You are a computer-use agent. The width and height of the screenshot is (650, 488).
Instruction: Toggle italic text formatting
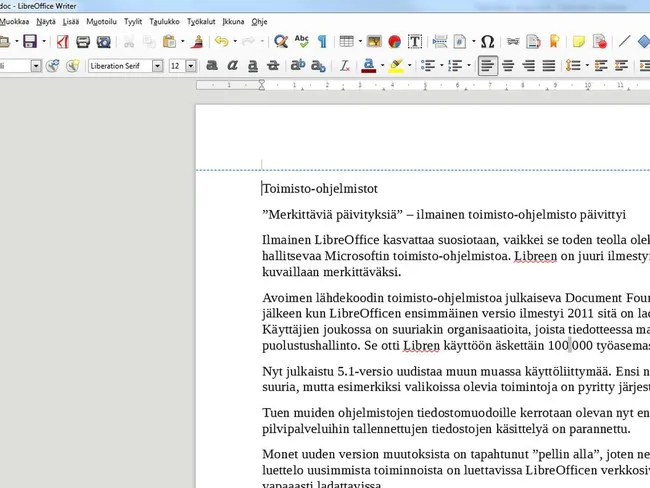click(232, 66)
